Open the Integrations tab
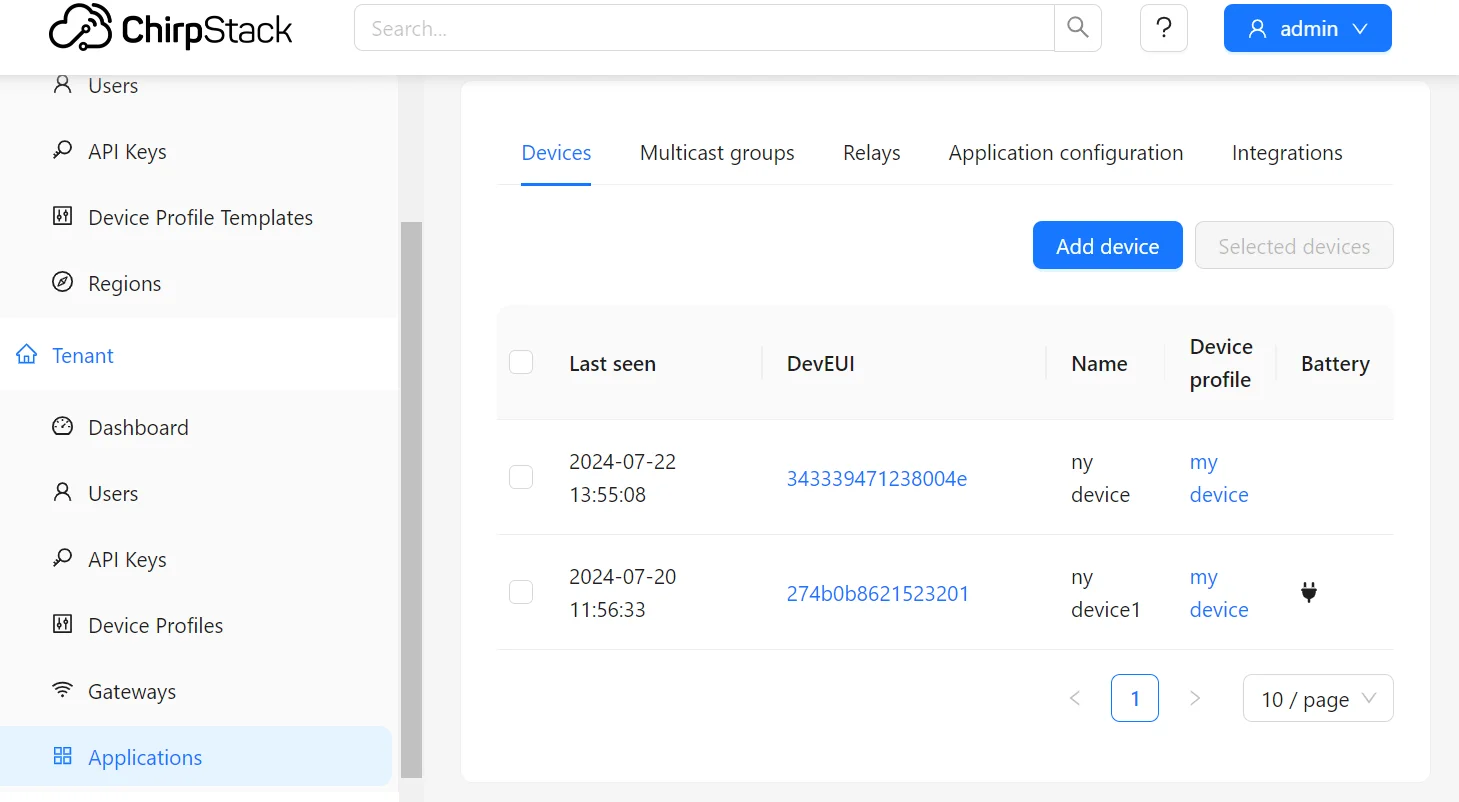Screen dimensions: 1459x802 pyautogui.click(x=1286, y=153)
